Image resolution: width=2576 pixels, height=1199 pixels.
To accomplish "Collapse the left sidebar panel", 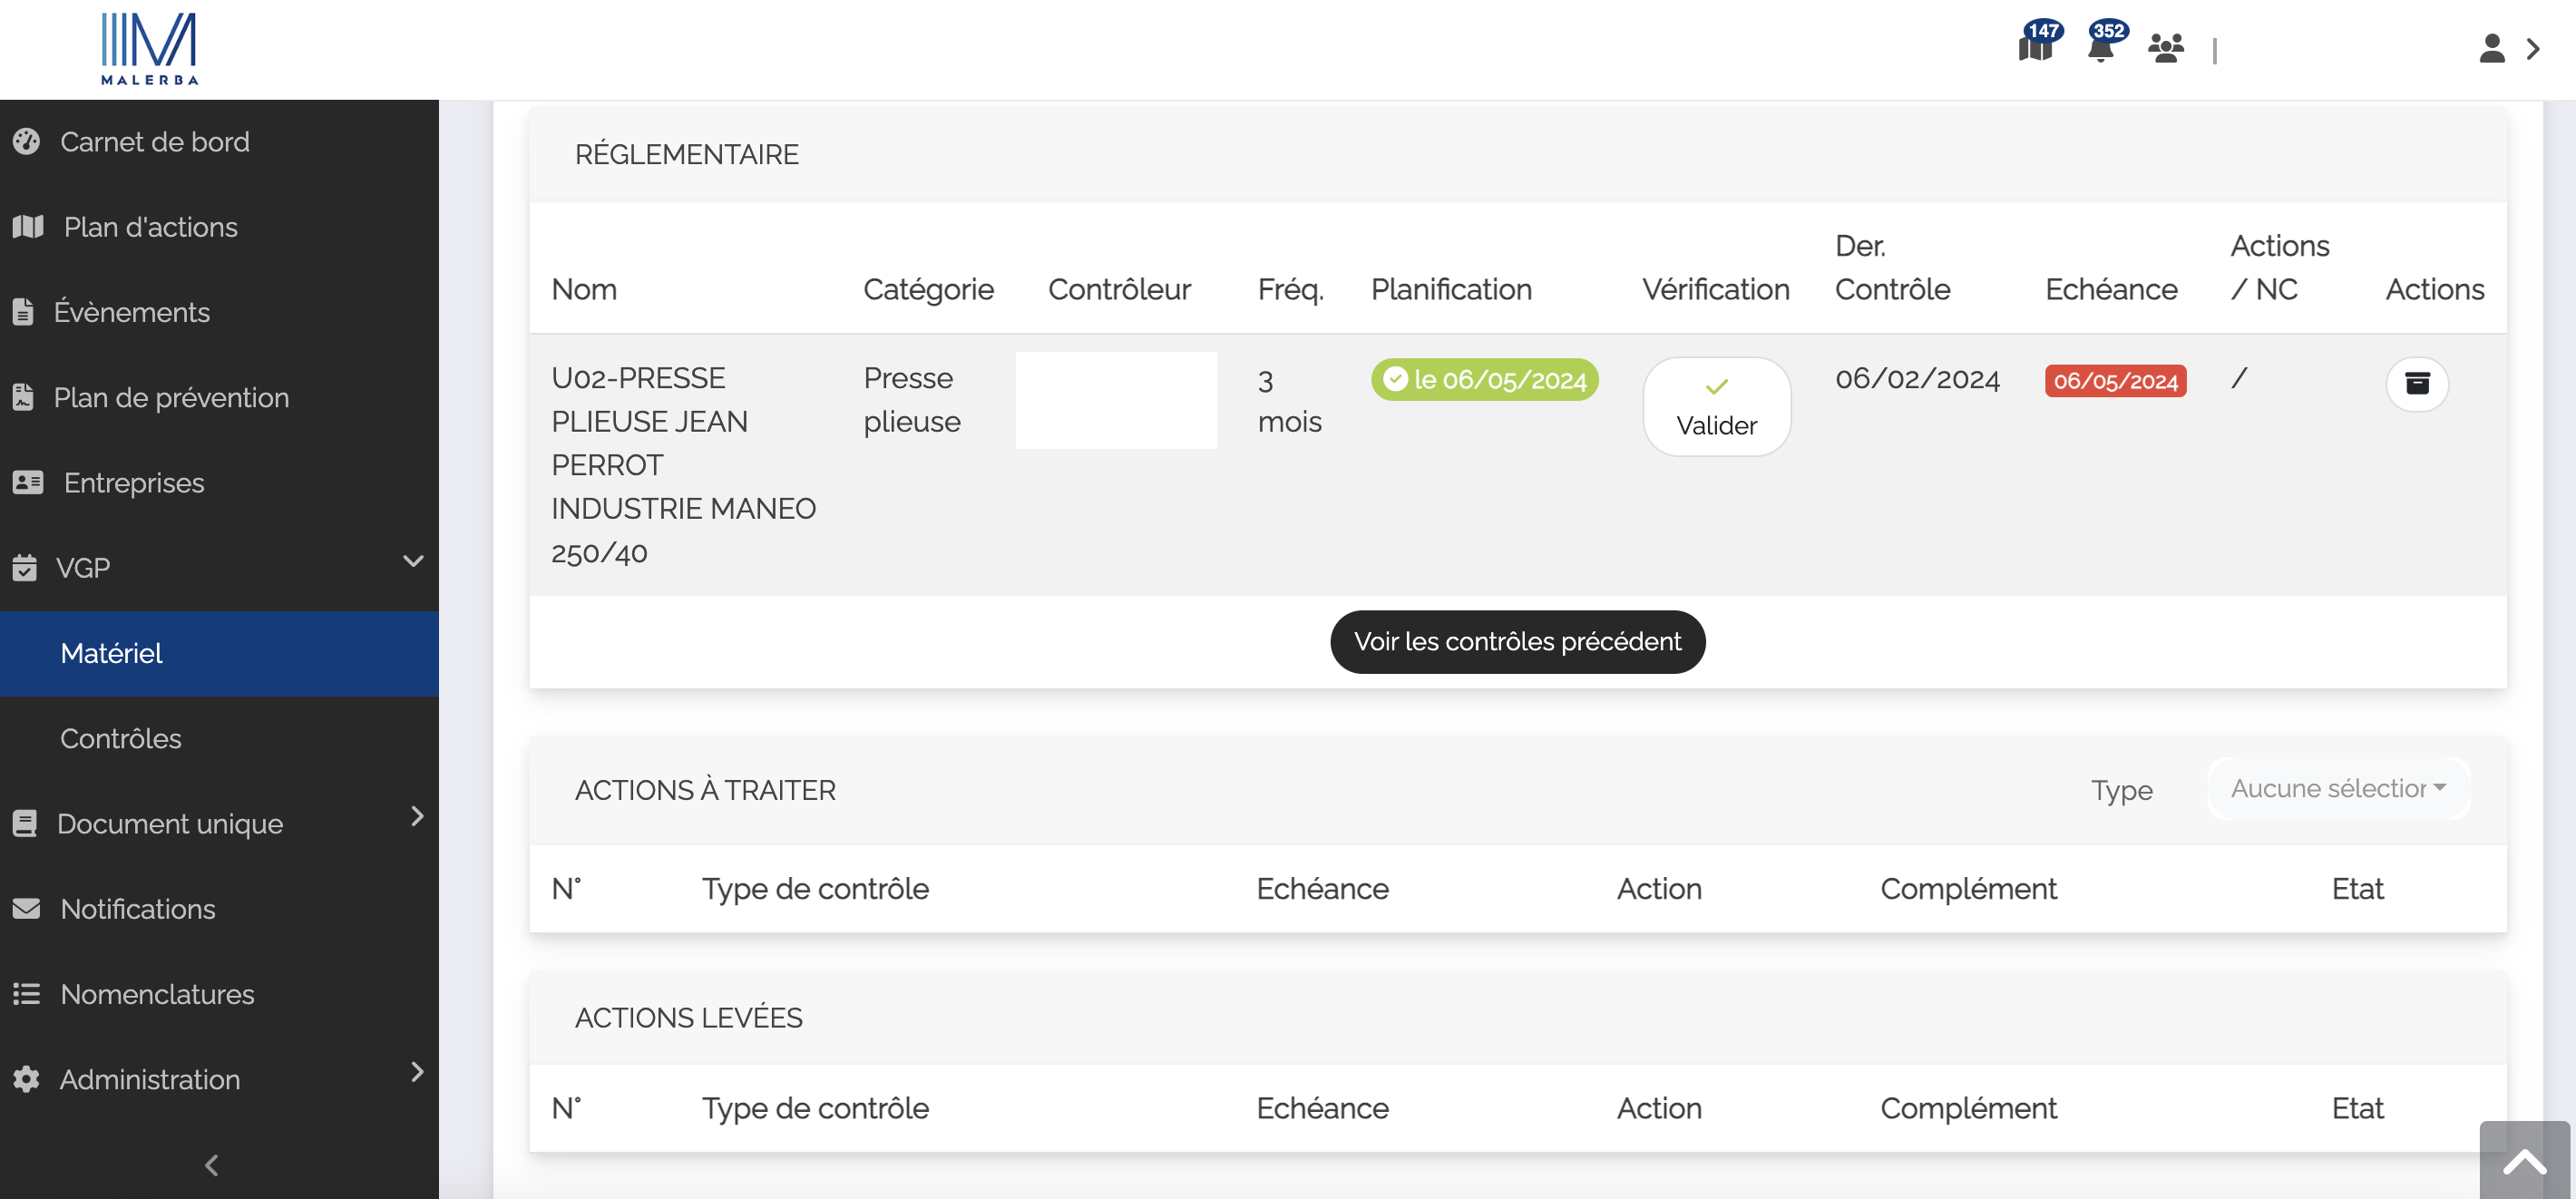I will pos(215,1165).
